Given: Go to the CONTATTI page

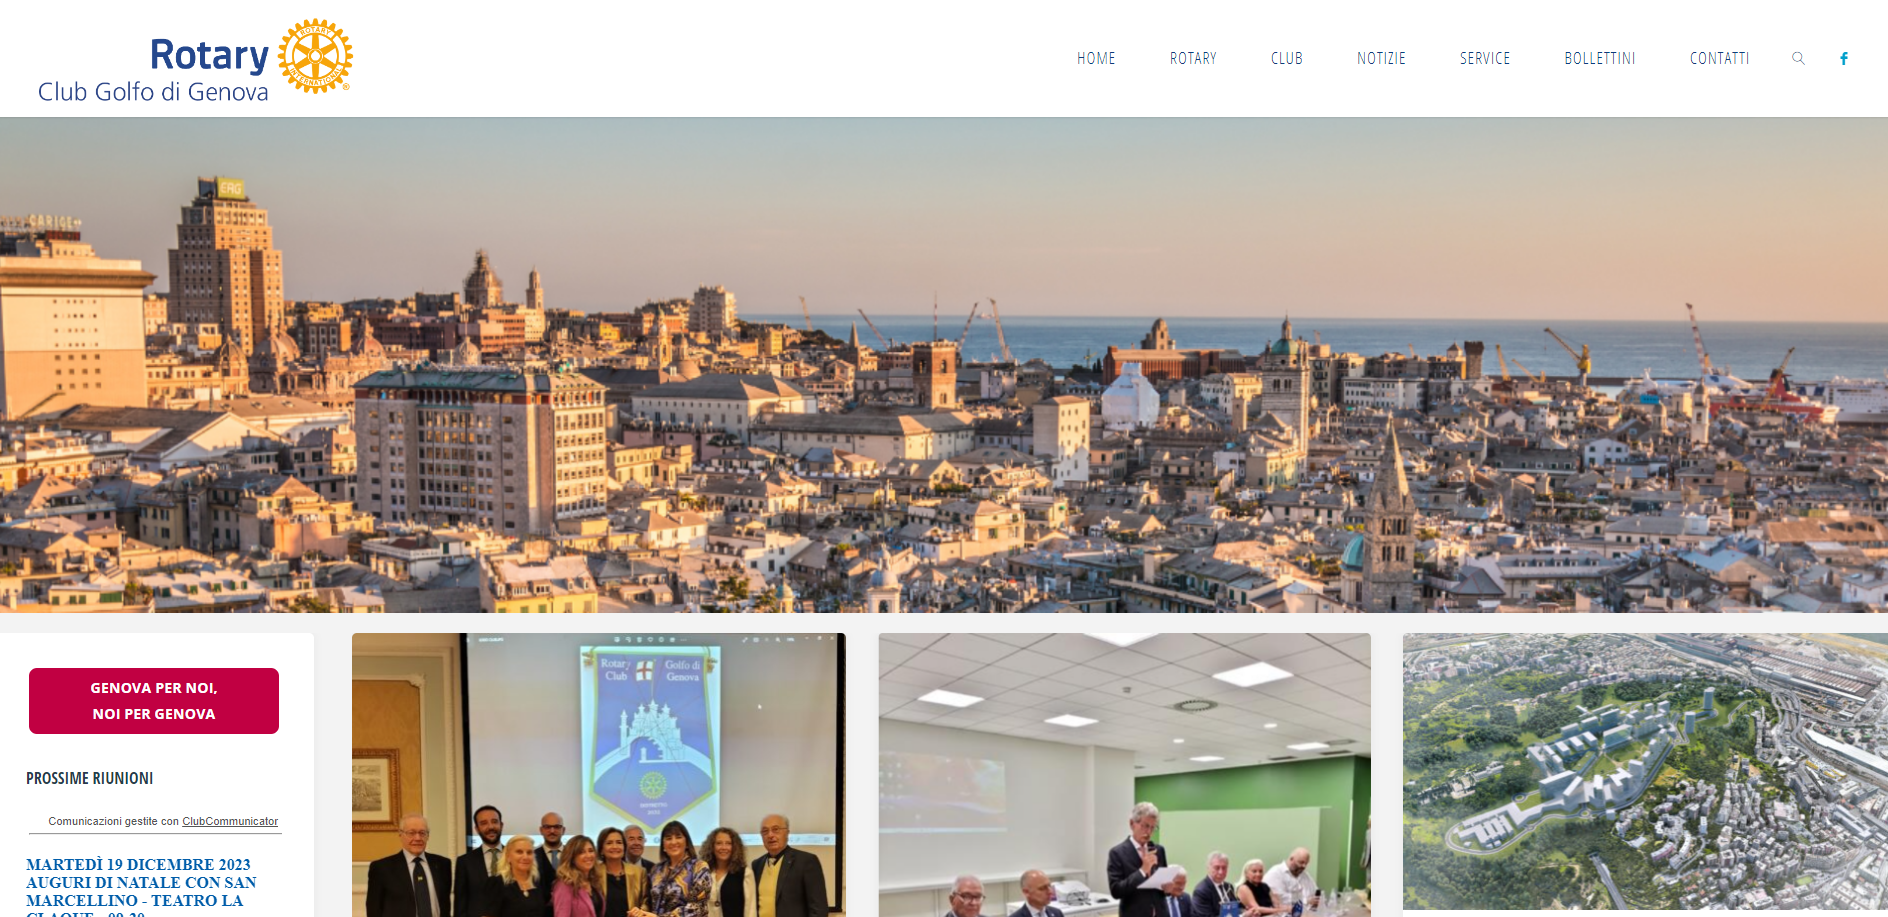Looking at the screenshot, I should (1720, 58).
